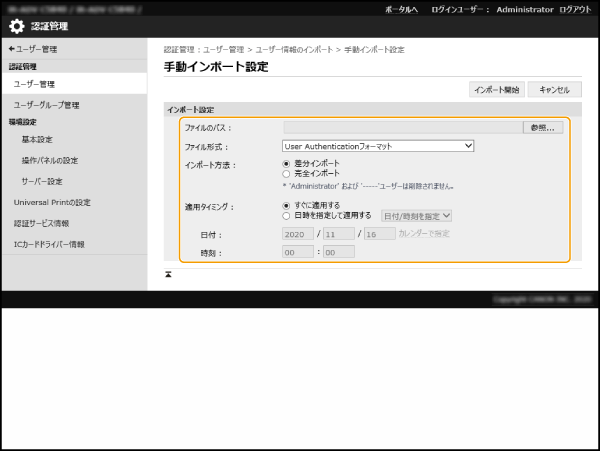Click the インポート開始 button

(496, 89)
